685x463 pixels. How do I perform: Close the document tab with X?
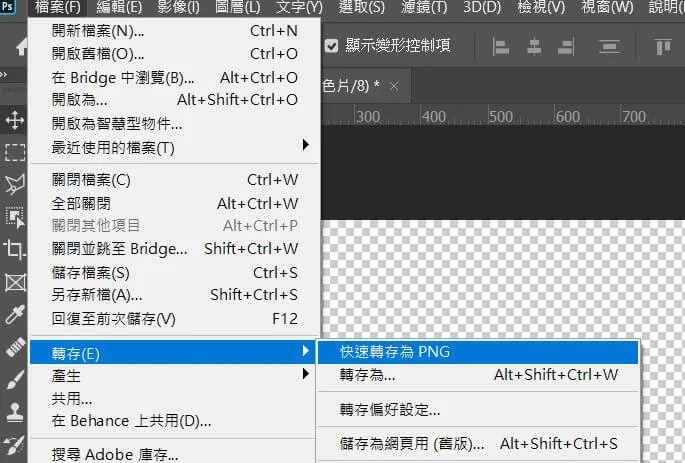tap(394, 86)
